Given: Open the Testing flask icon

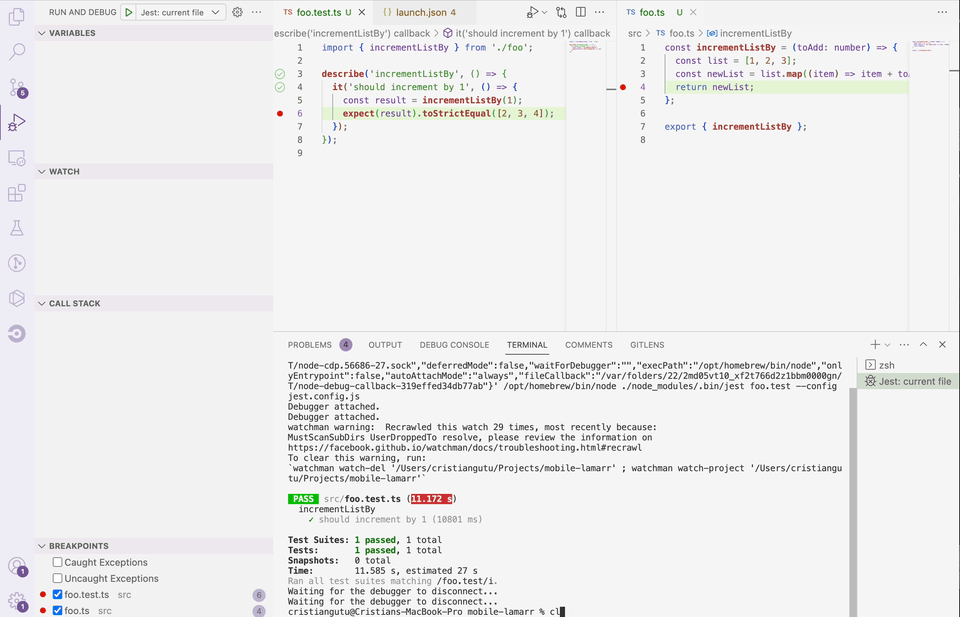Looking at the screenshot, I should [17, 228].
